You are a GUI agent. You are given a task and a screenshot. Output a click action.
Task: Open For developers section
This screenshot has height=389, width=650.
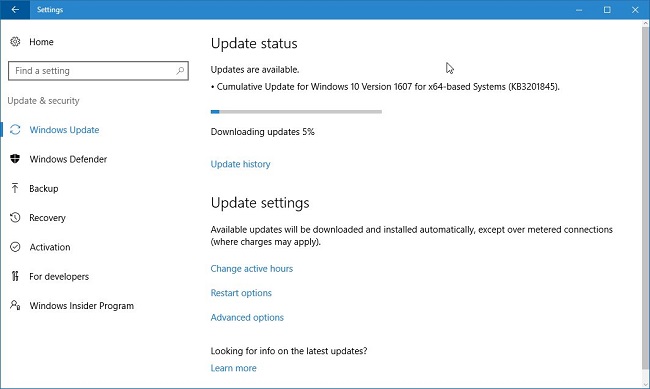59,277
